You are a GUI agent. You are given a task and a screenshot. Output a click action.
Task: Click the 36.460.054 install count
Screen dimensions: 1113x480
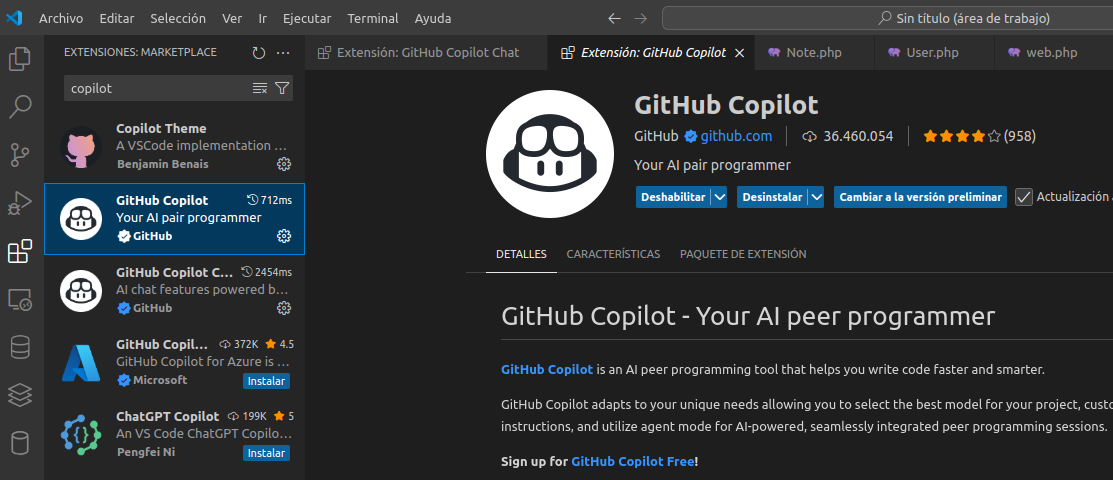858,136
